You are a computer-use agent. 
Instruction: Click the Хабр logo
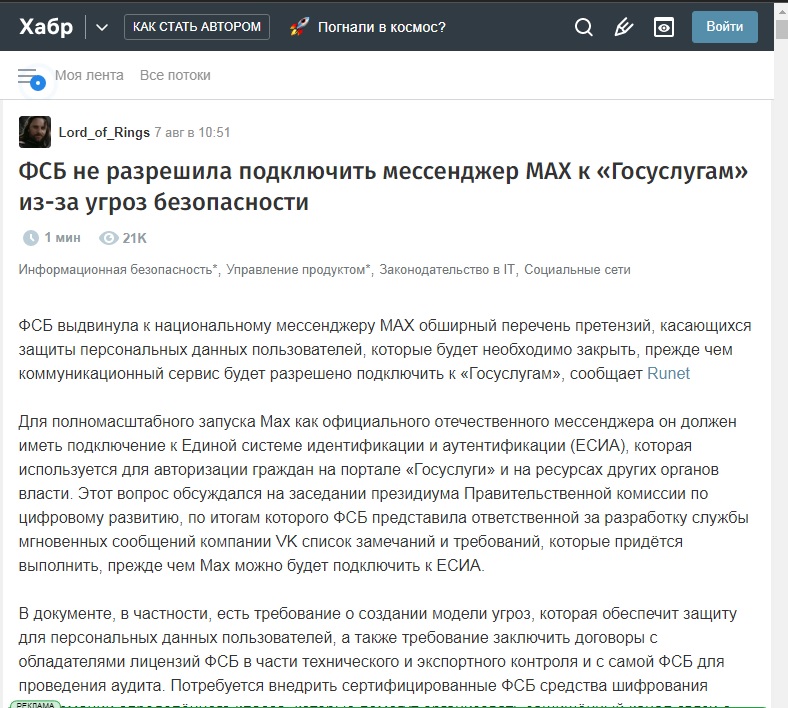(46, 27)
